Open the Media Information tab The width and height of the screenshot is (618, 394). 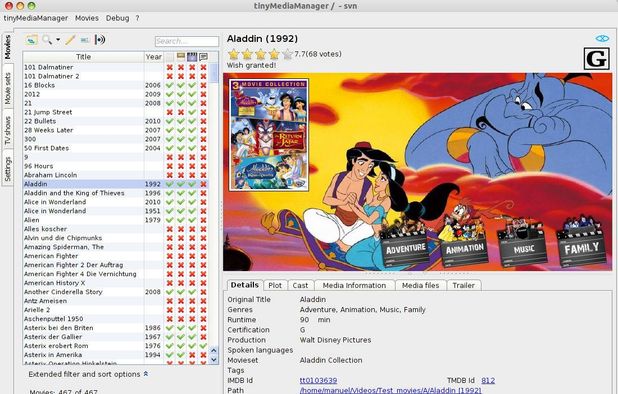pyautogui.click(x=354, y=285)
